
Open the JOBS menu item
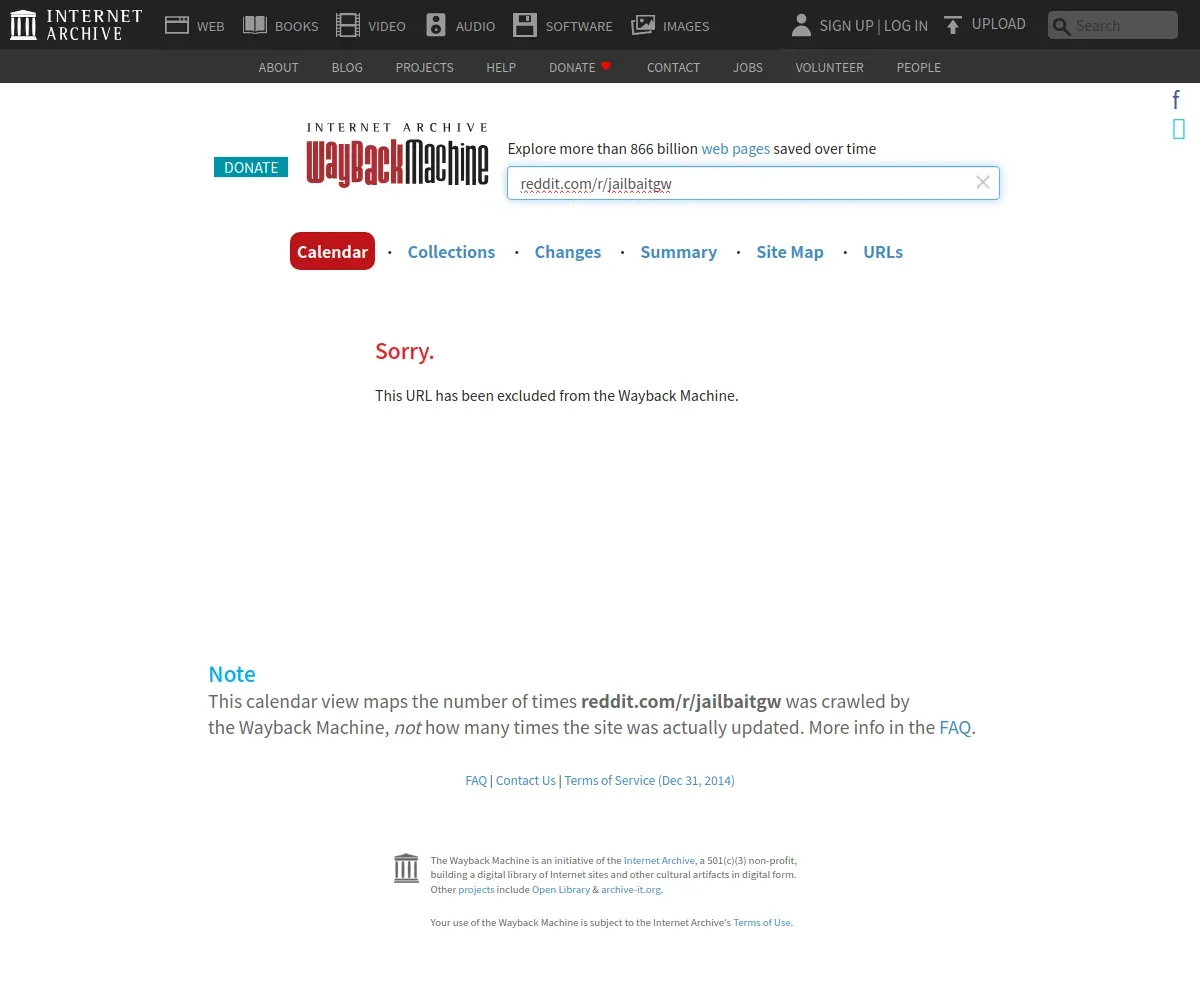point(748,67)
